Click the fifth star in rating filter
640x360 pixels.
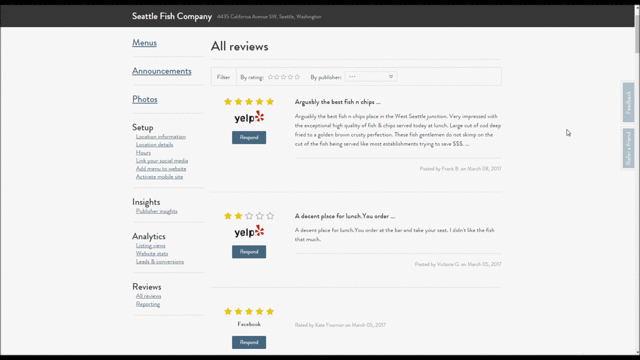297,77
